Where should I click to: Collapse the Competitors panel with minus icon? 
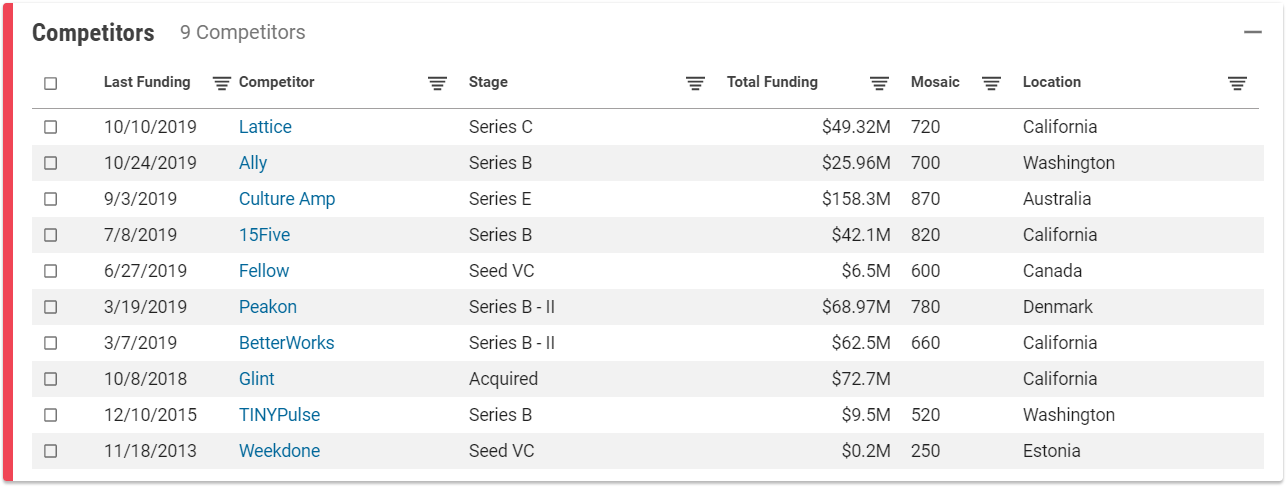click(1253, 33)
